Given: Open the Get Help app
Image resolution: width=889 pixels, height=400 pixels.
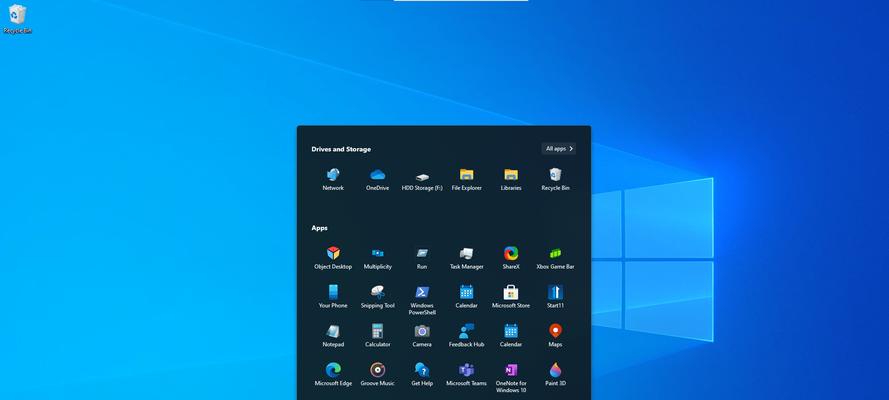Looking at the screenshot, I should coord(422,375).
